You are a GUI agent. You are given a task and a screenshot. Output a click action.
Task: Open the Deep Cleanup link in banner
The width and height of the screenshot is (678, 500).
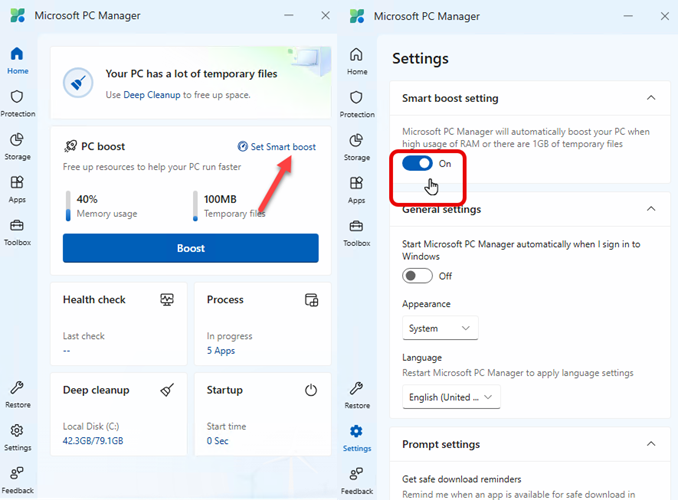152,95
